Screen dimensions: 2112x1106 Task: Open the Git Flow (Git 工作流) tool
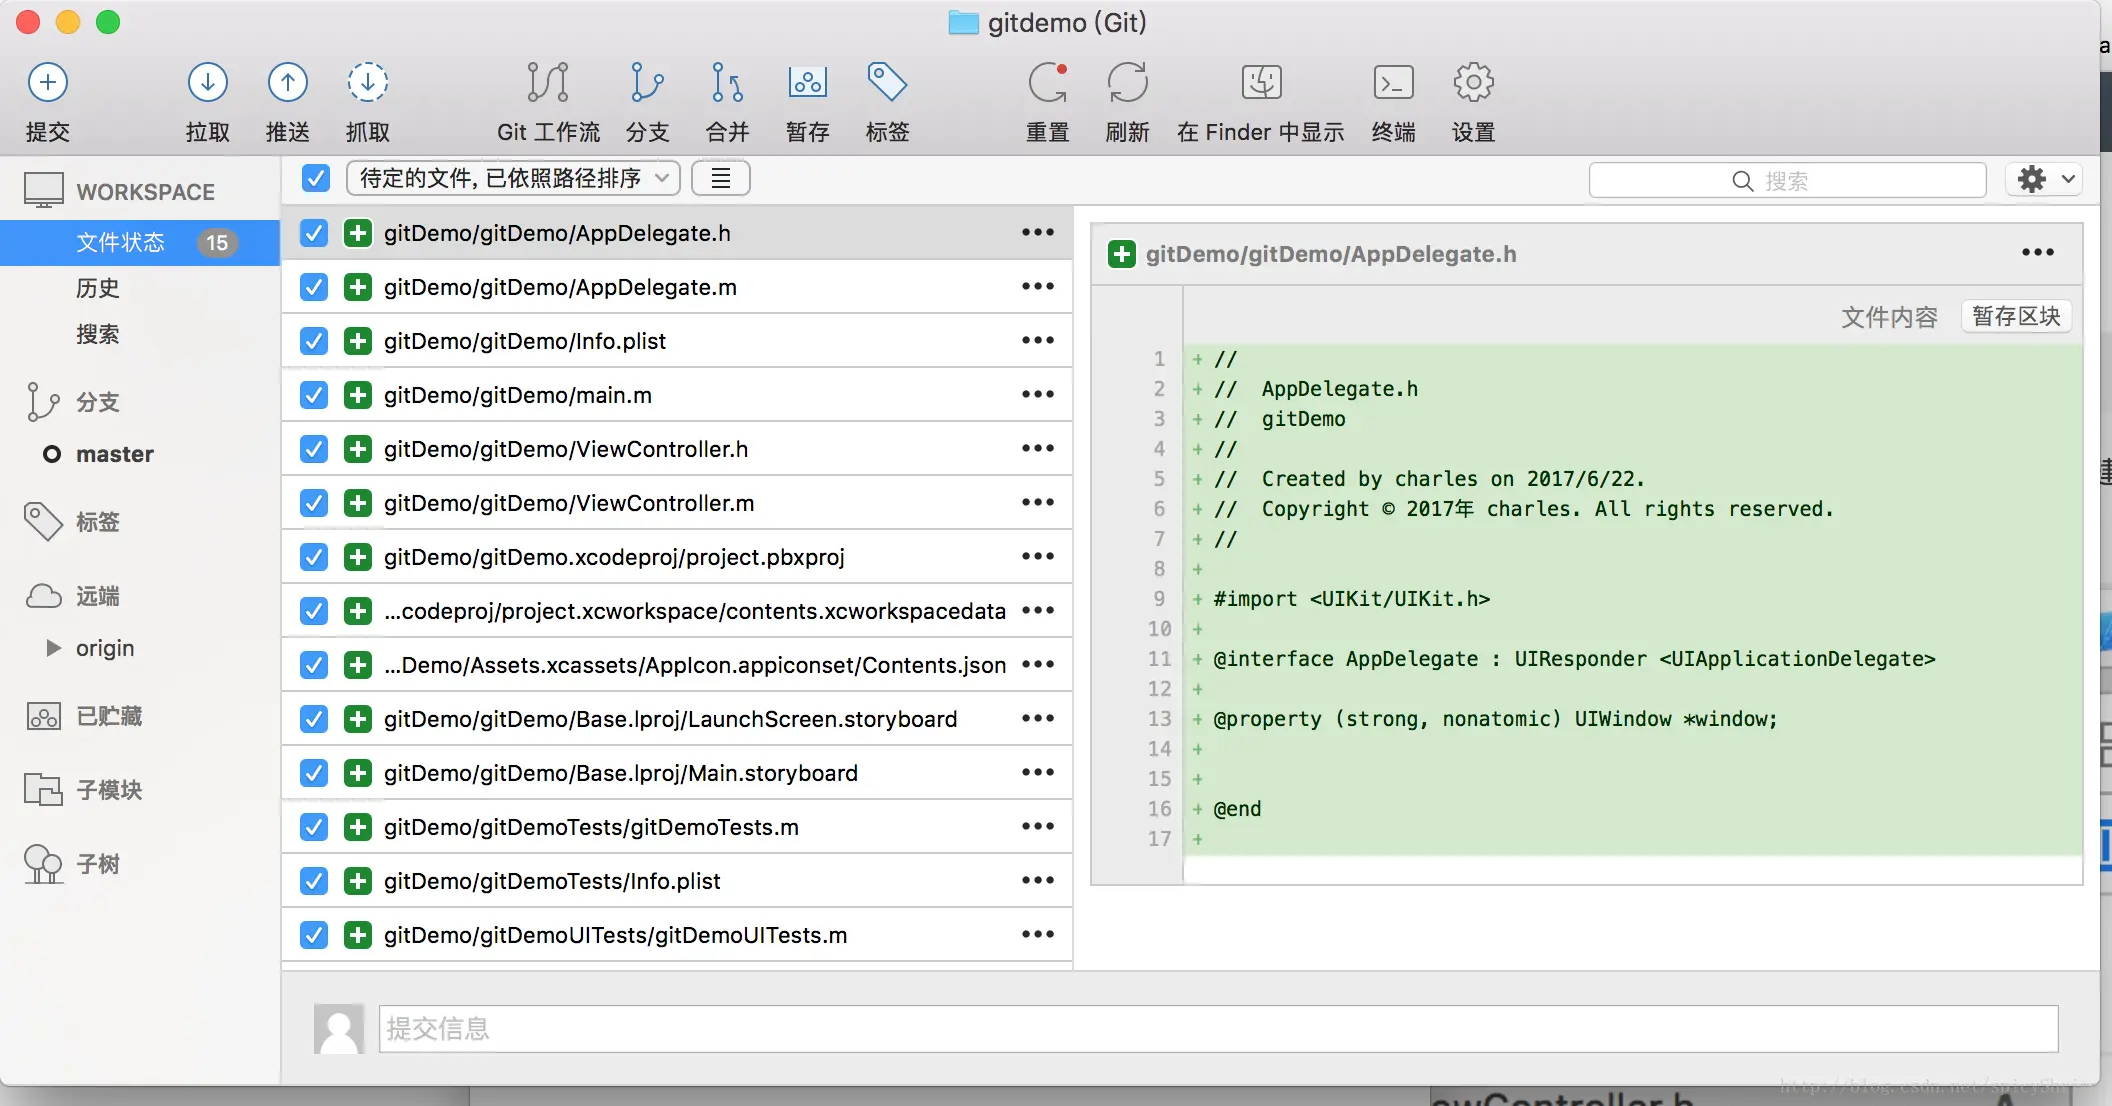coord(548,83)
